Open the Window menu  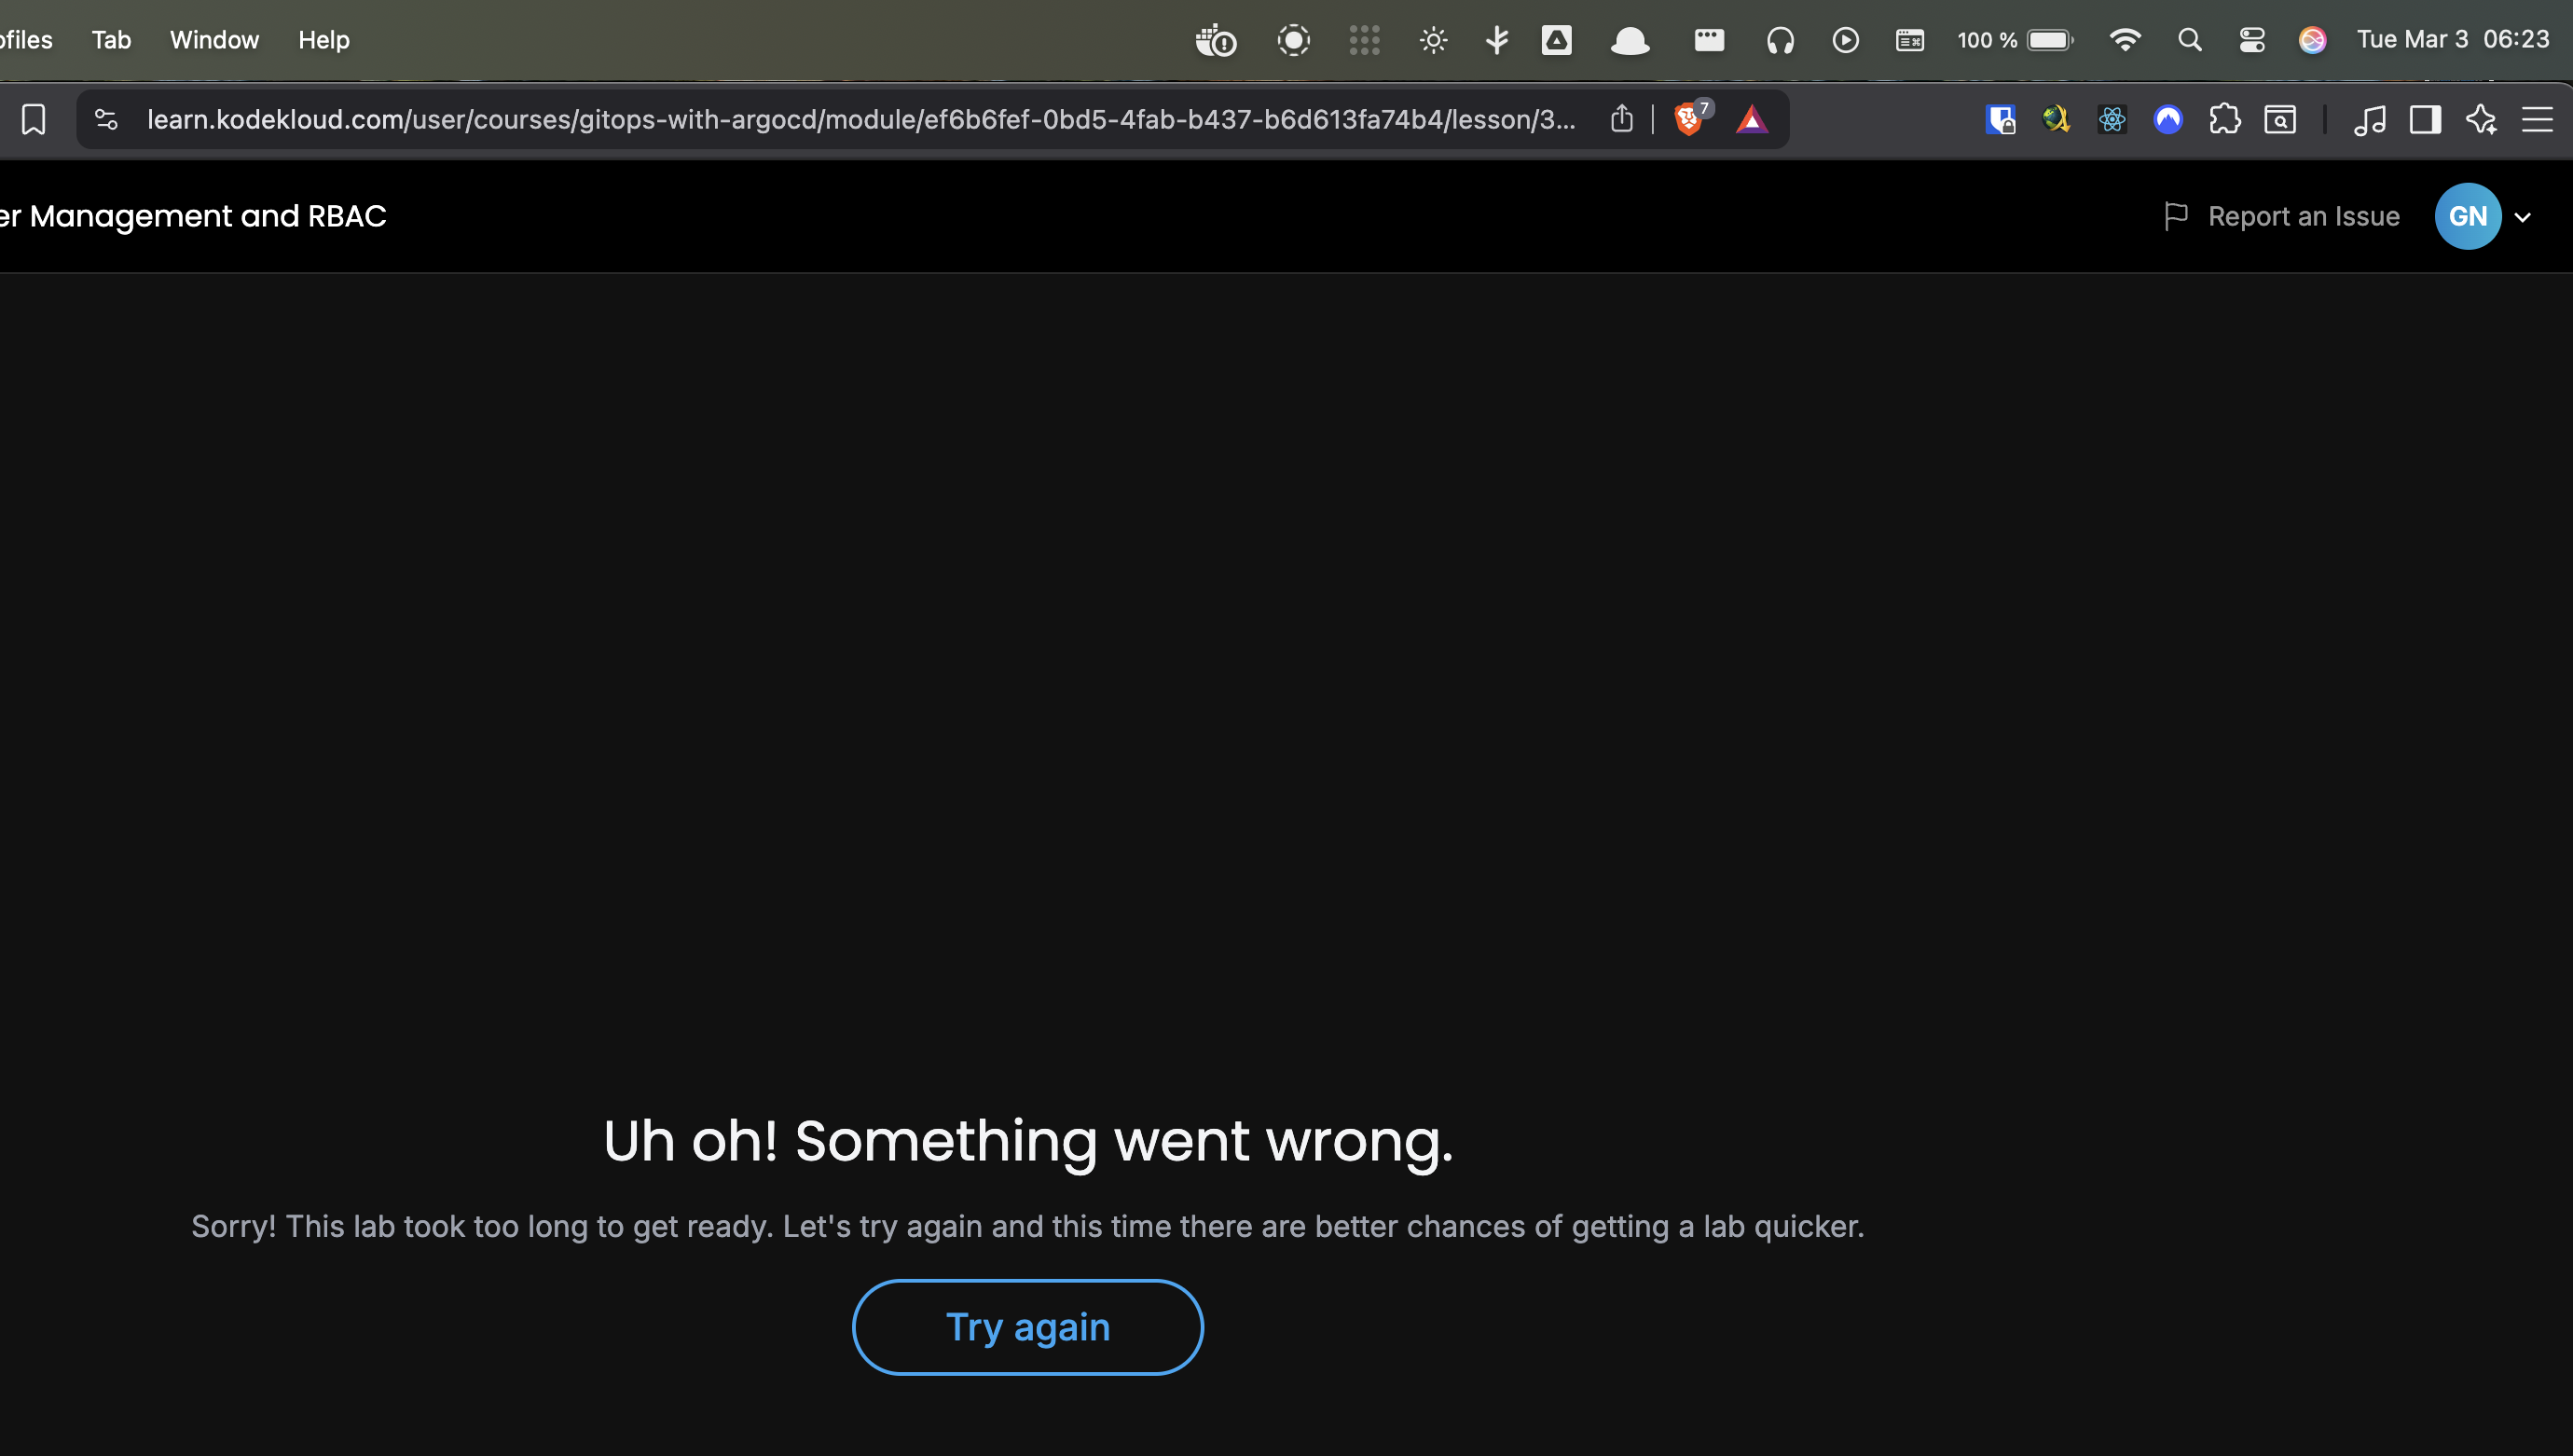click(214, 40)
